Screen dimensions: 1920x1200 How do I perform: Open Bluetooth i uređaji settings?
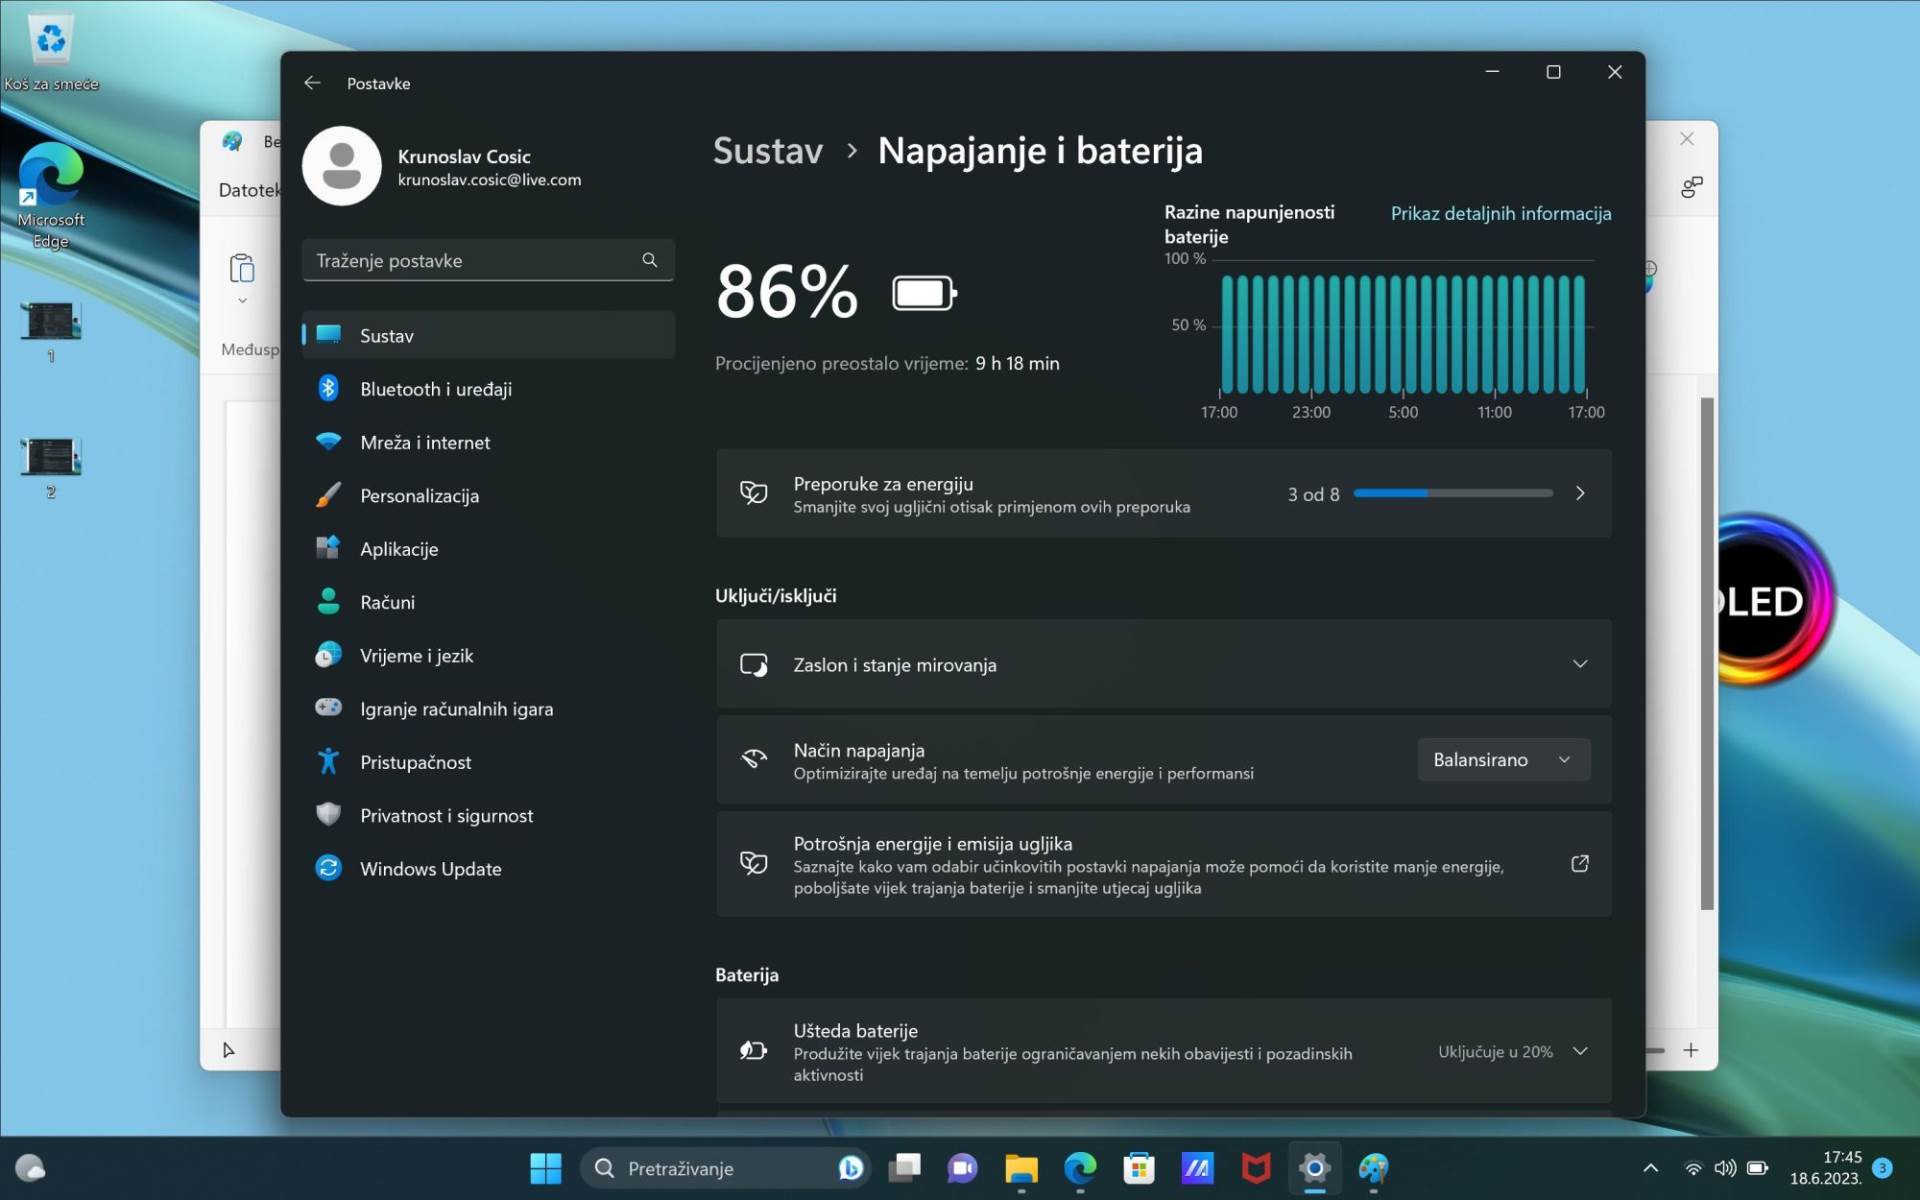pyautogui.click(x=437, y=388)
